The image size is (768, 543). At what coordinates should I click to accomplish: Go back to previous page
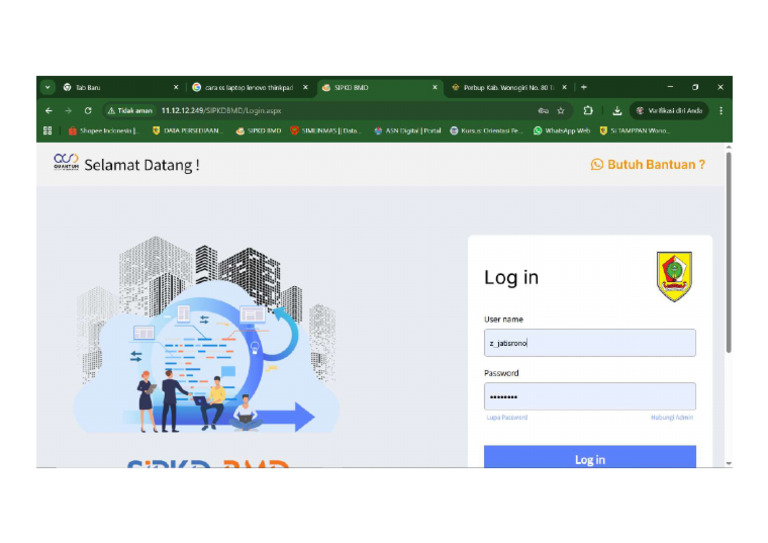(x=49, y=111)
